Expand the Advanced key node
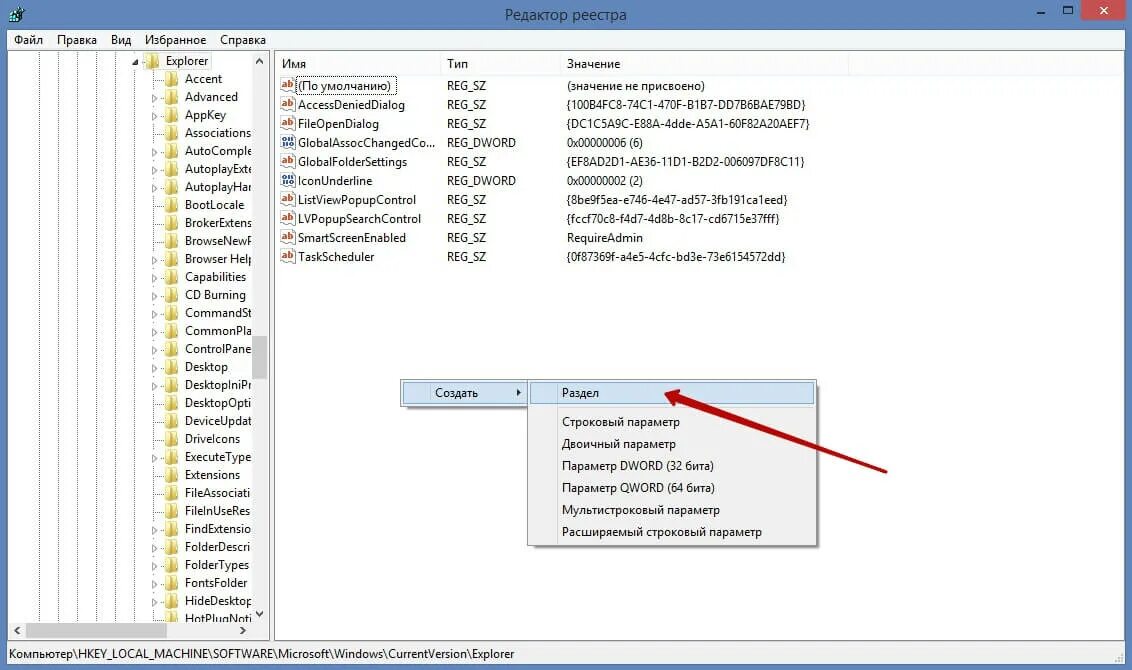 coord(154,98)
